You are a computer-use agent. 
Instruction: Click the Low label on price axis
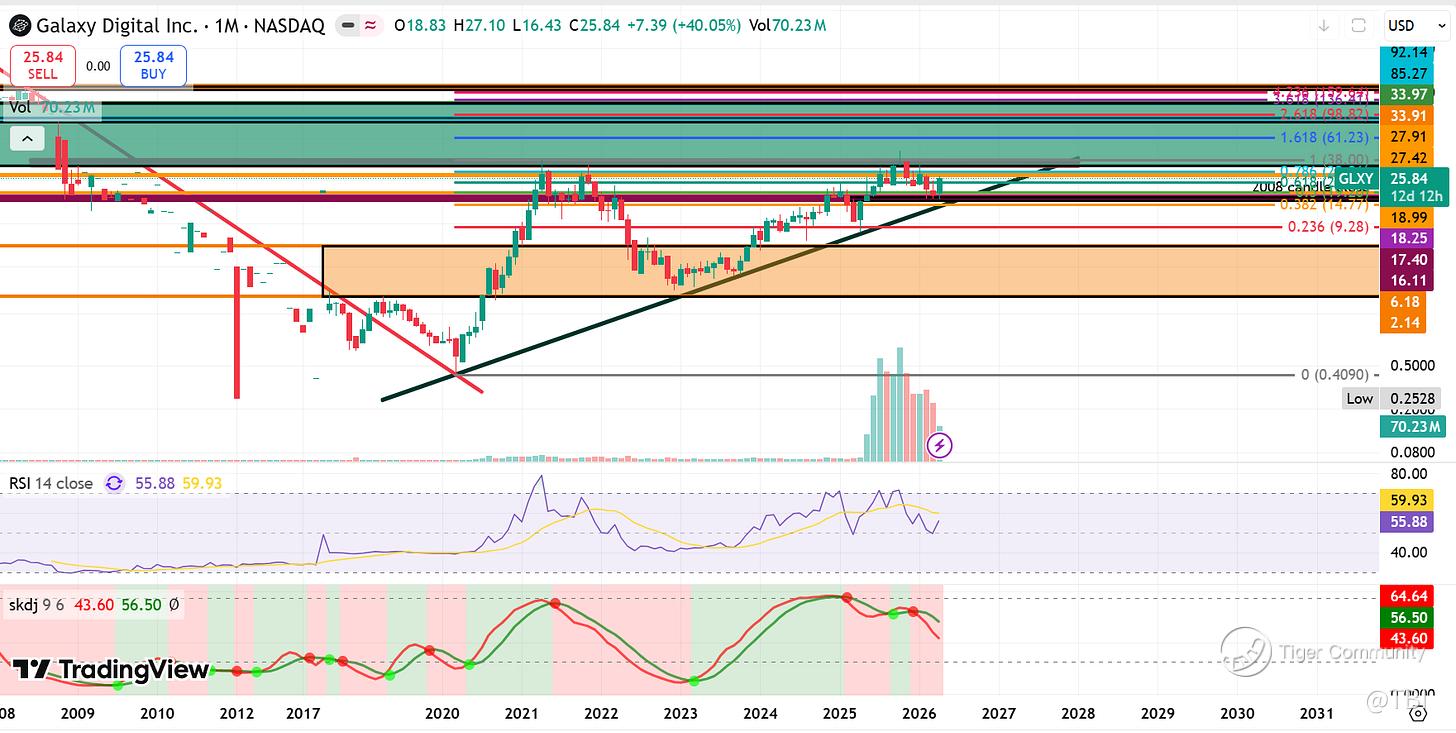pyautogui.click(x=1360, y=398)
